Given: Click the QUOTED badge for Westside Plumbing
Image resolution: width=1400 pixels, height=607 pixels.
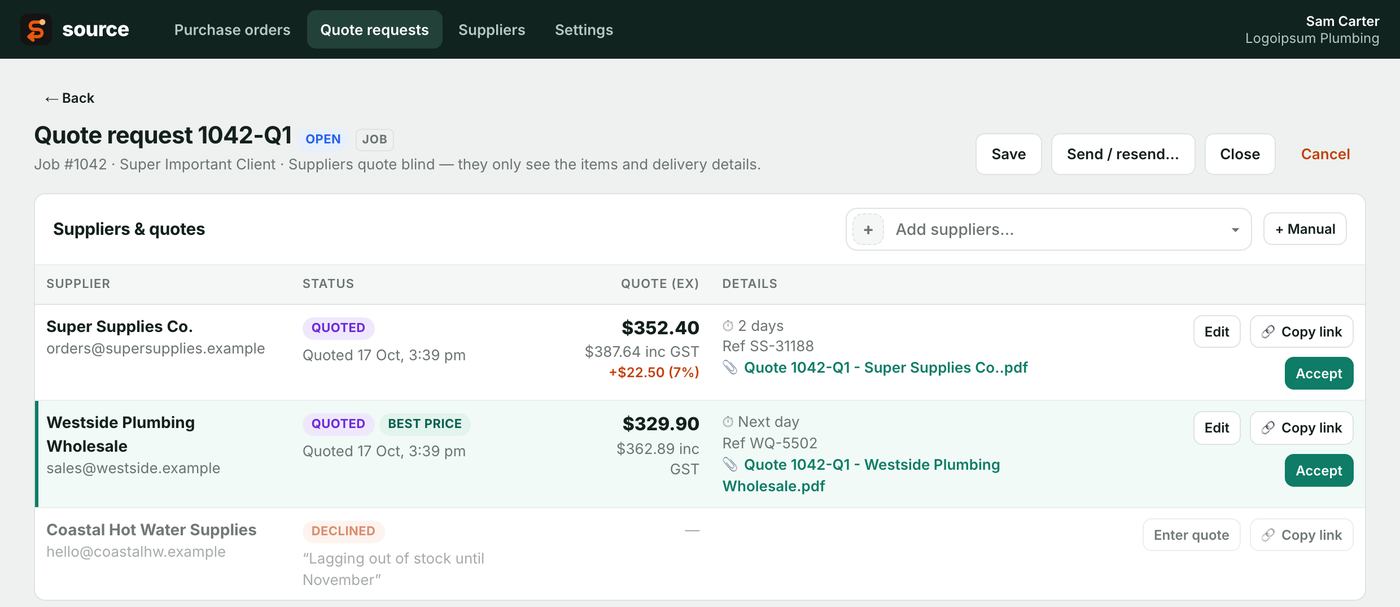Looking at the screenshot, I should coord(338,424).
